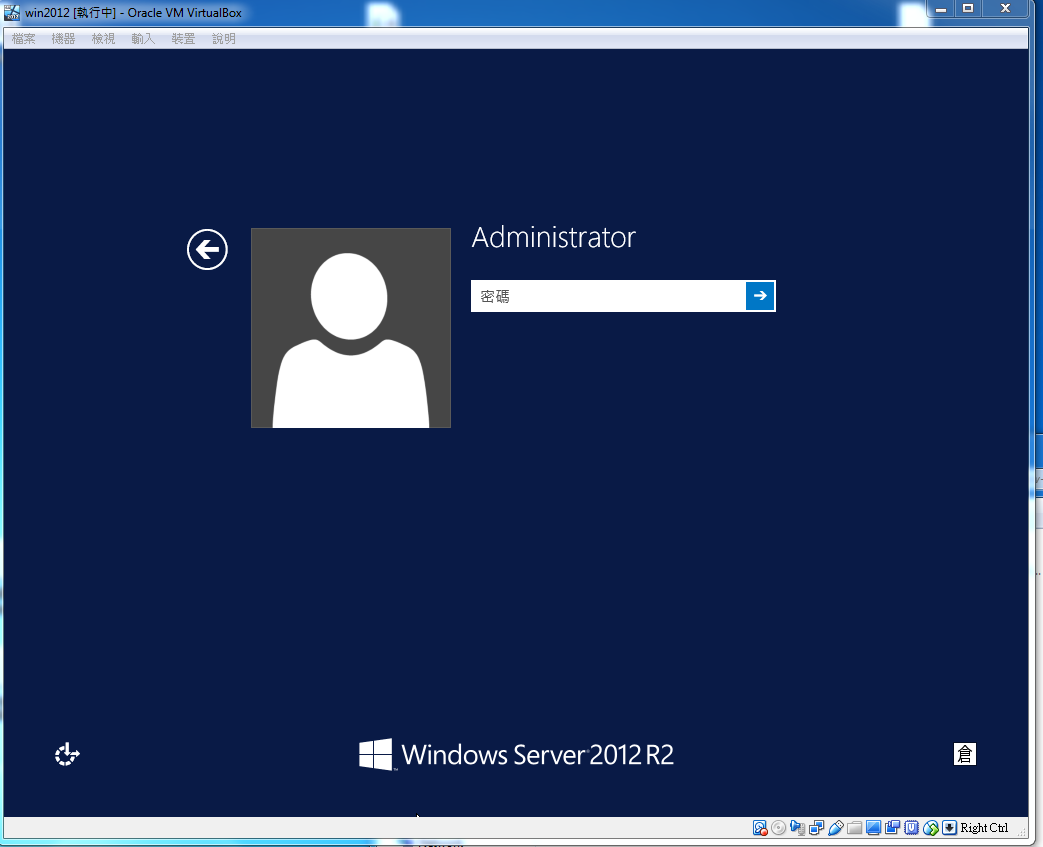Close the win2012 VirtualBox window
The image size is (1043, 847).
pyautogui.click(x=1006, y=9)
